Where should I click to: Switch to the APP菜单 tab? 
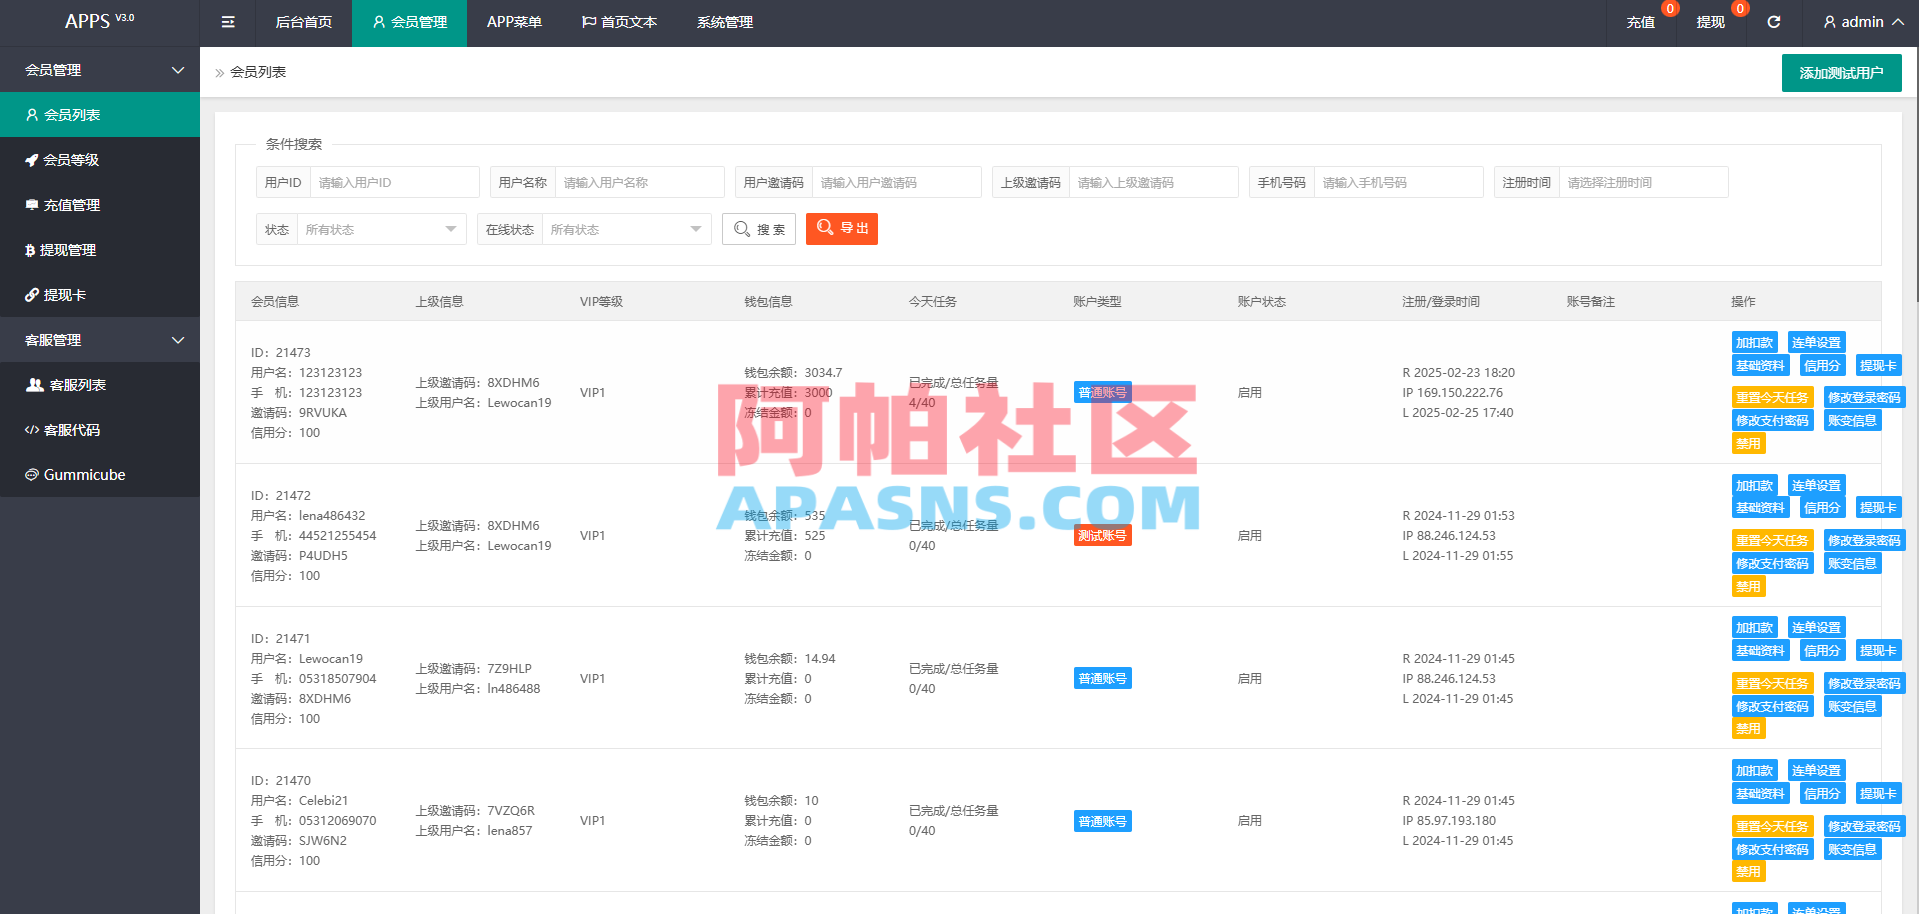pos(514,22)
